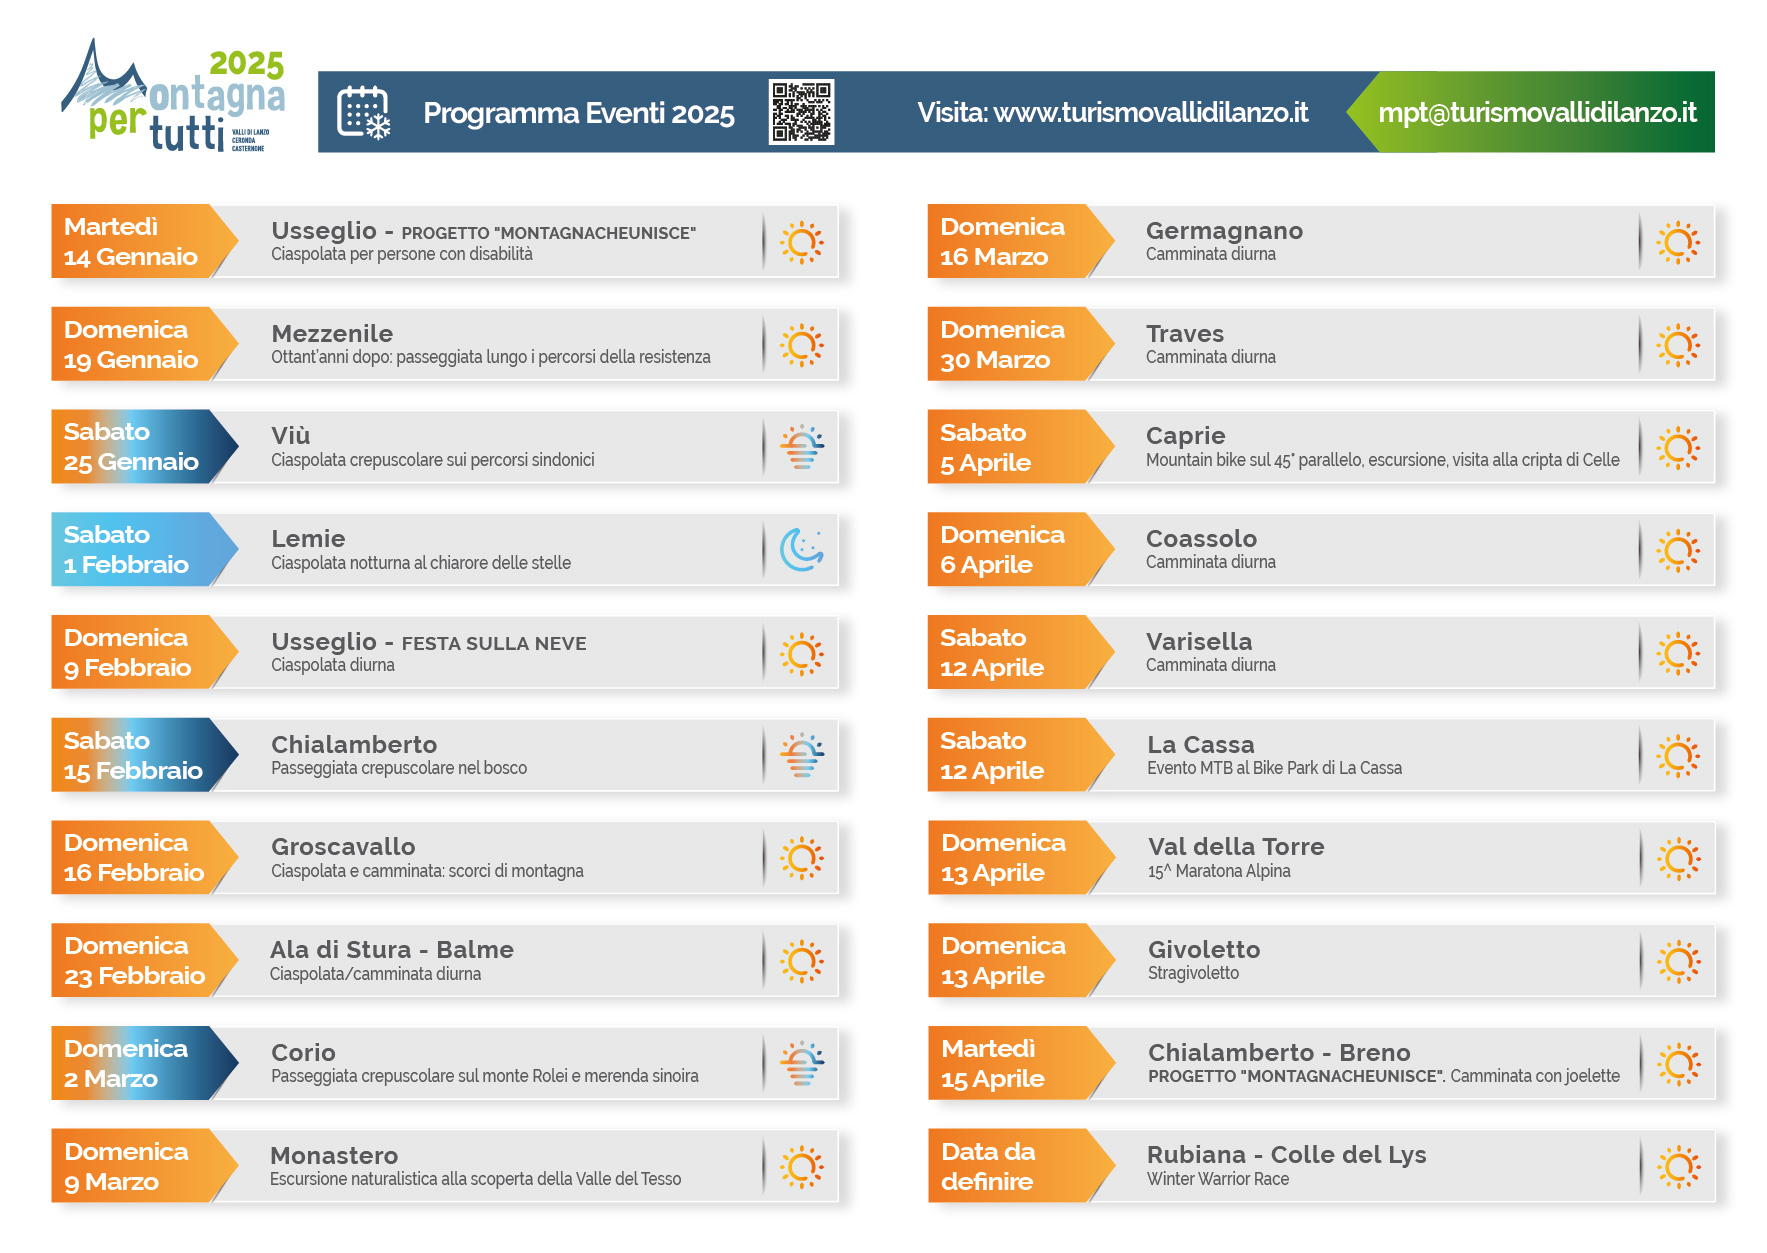1767x1253 pixels.
Task: Click the sunset icon for Chialamberto passeggiata
Action: pyautogui.click(x=801, y=755)
